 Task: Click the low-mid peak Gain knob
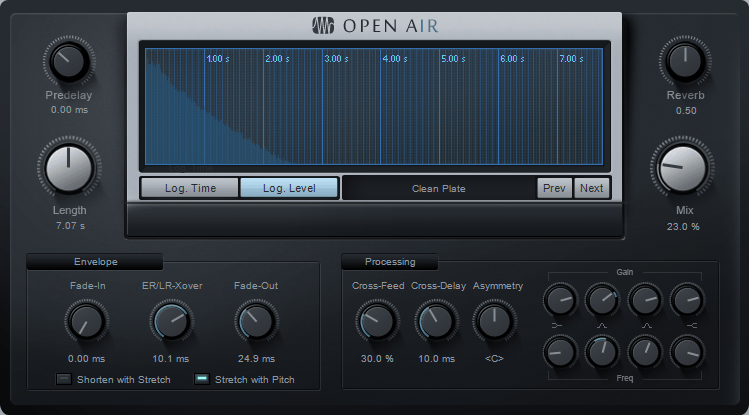[x=602, y=300]
